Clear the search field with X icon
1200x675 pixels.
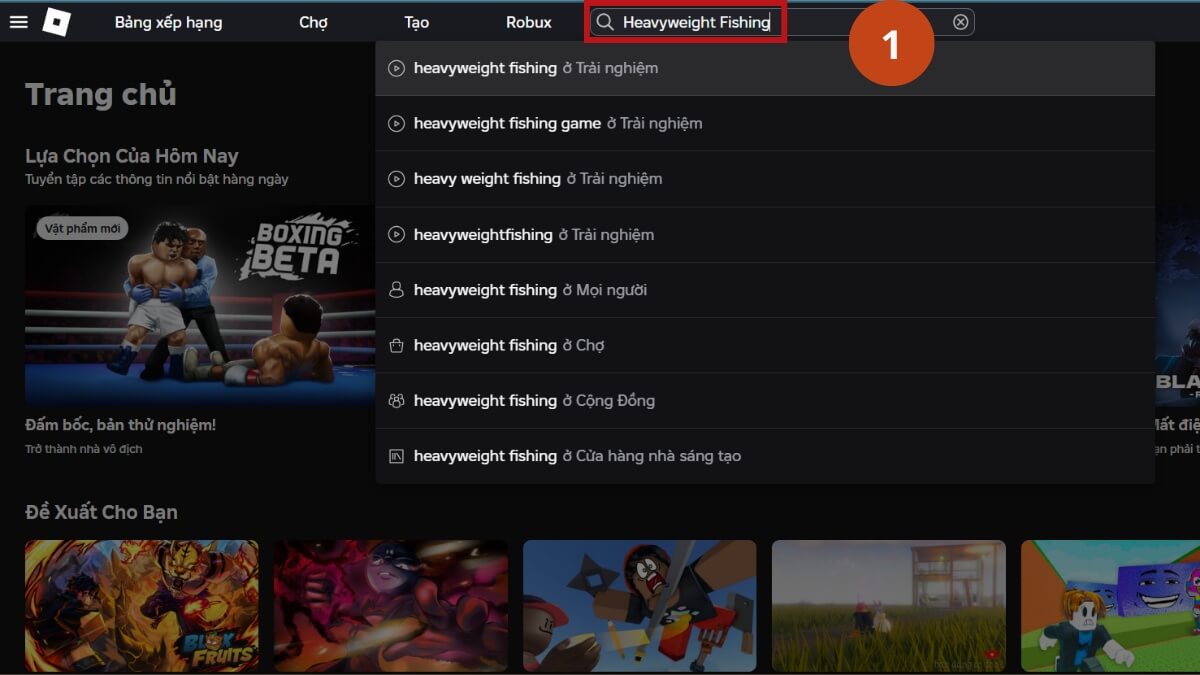pos(960,22)
